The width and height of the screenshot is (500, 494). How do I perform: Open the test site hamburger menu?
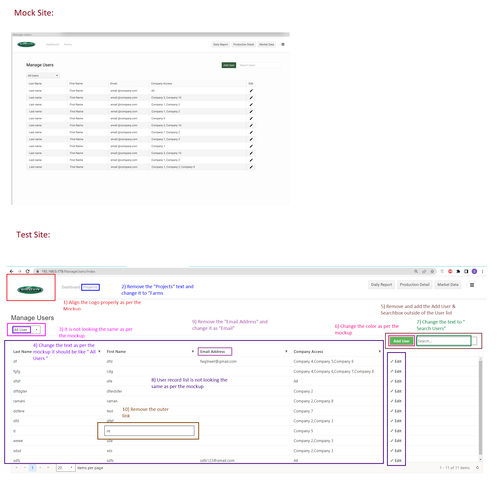(472, 285)
